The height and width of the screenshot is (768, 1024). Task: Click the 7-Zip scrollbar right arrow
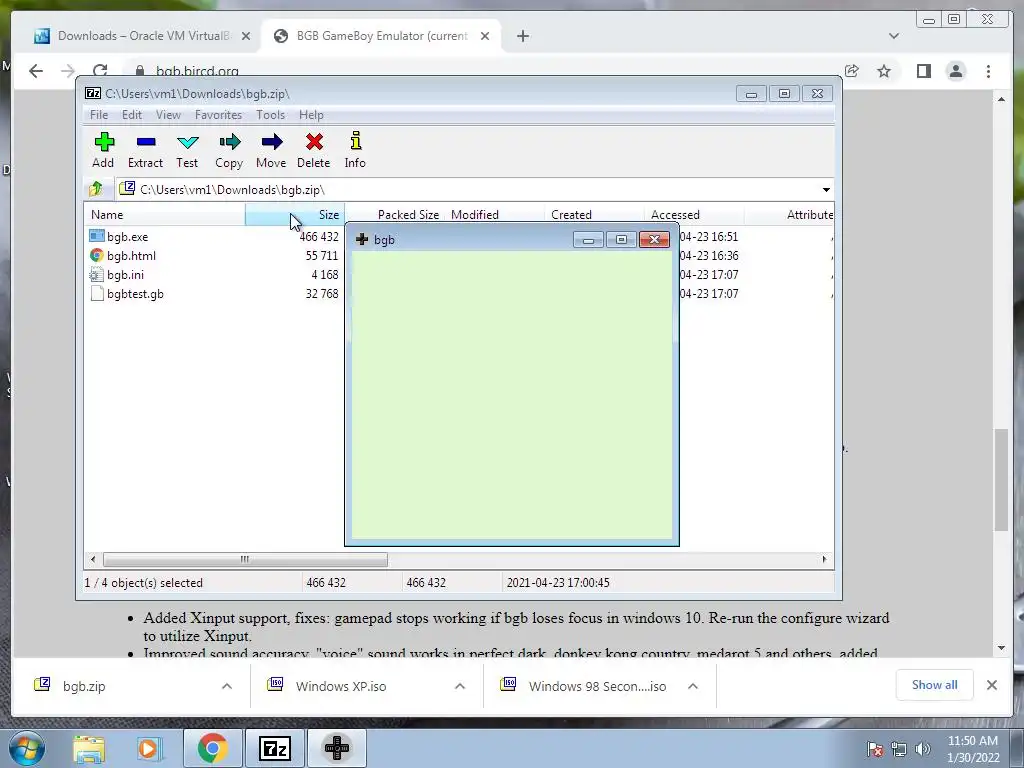pyautogui.click(x=824, y=559)
